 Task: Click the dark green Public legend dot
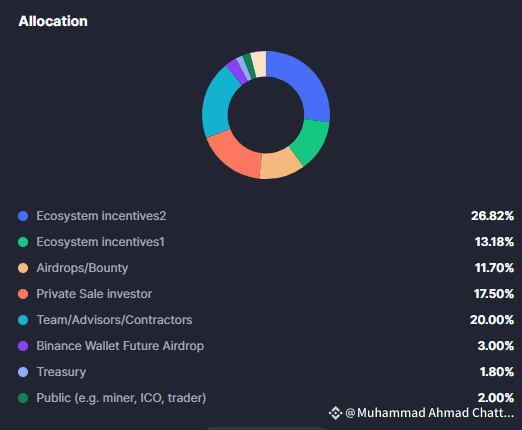23,398
